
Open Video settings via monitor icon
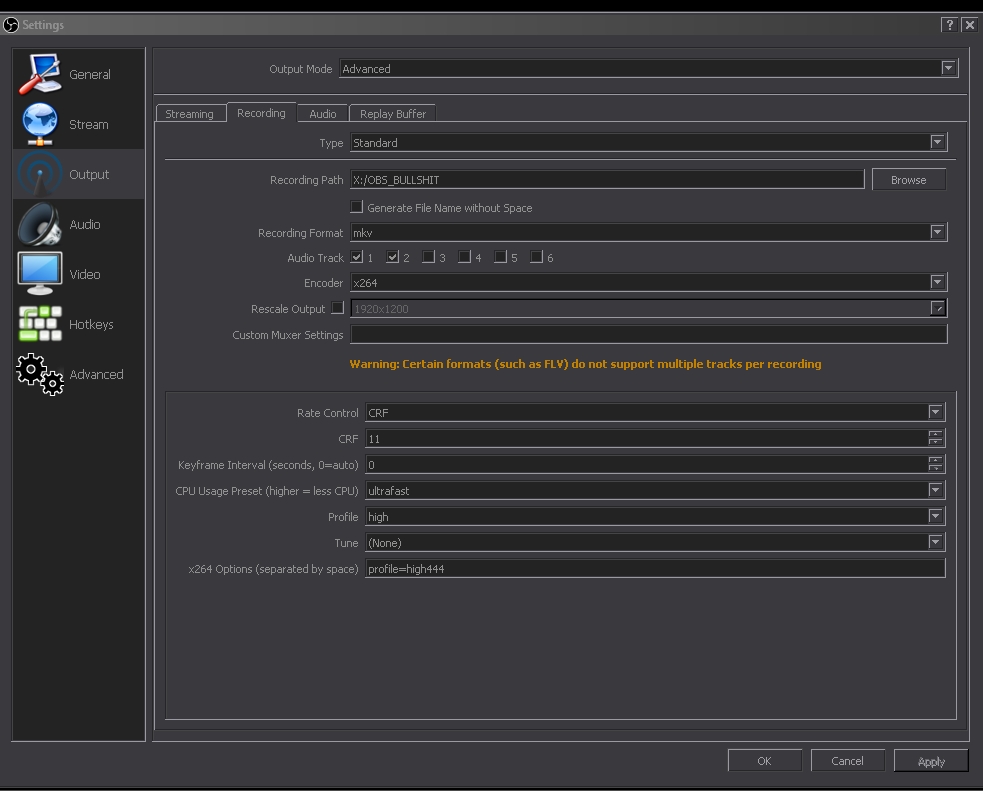[x=39, y=274]
